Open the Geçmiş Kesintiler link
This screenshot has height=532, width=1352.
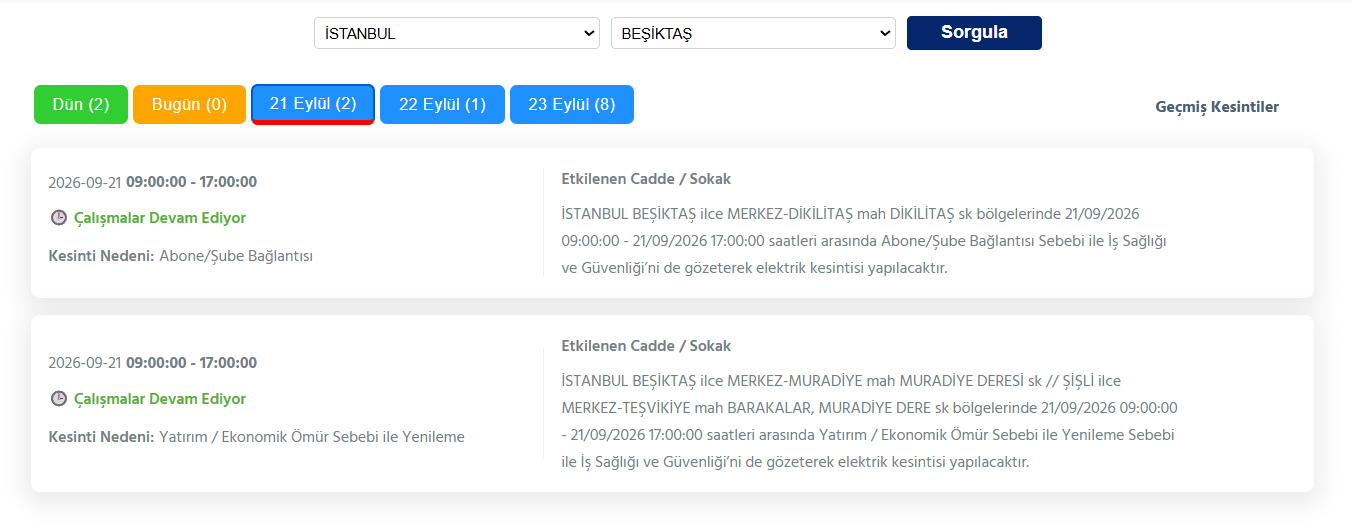click(1217, 107)
